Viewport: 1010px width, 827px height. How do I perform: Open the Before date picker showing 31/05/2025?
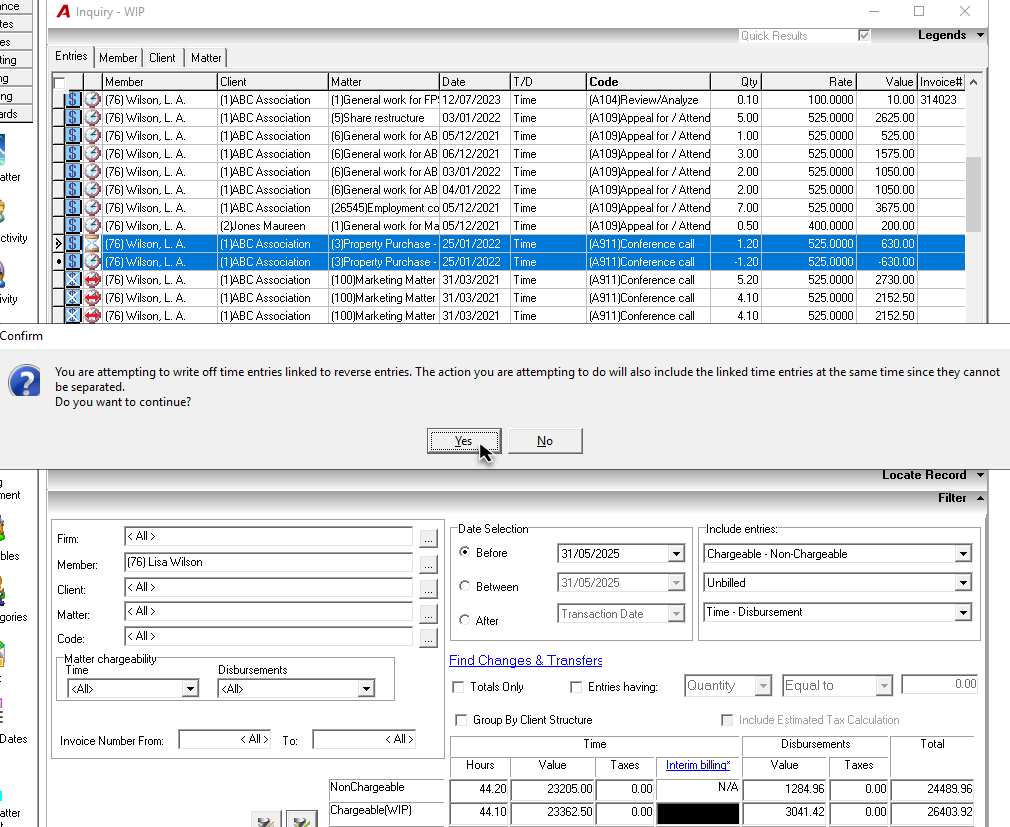coord(676,554)
